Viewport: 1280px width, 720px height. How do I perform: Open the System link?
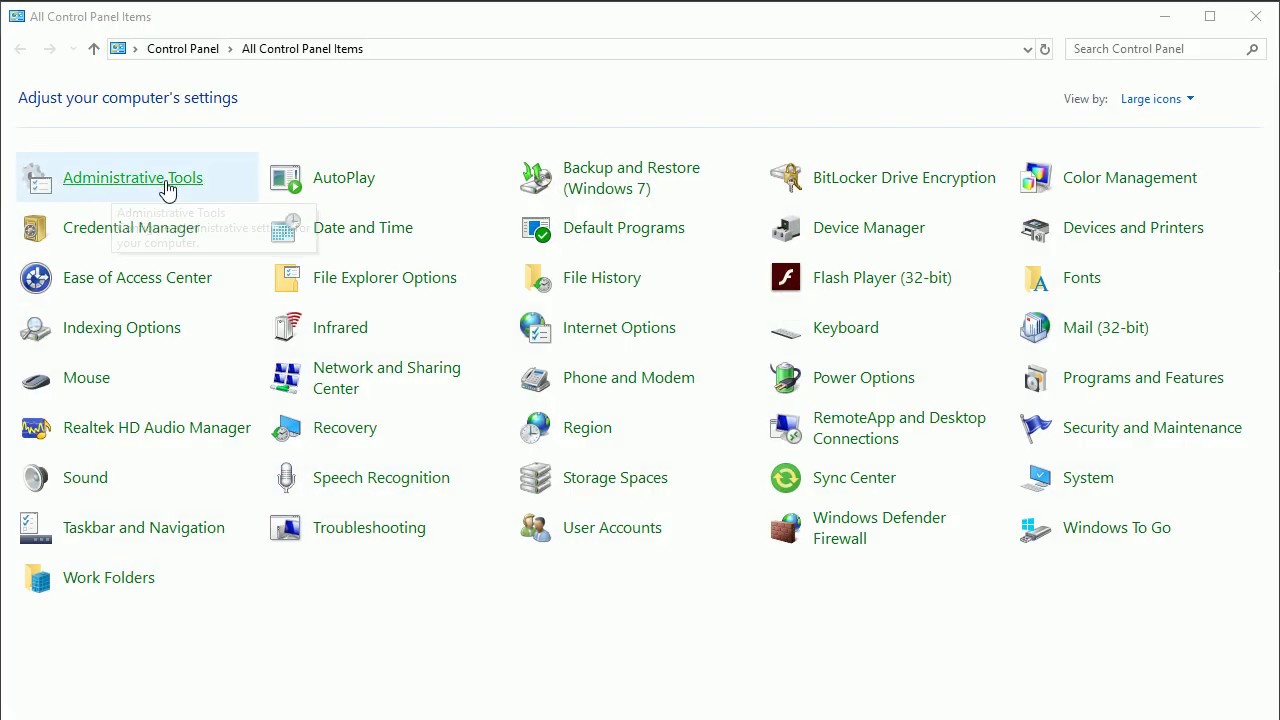[x=1088, y=478]
